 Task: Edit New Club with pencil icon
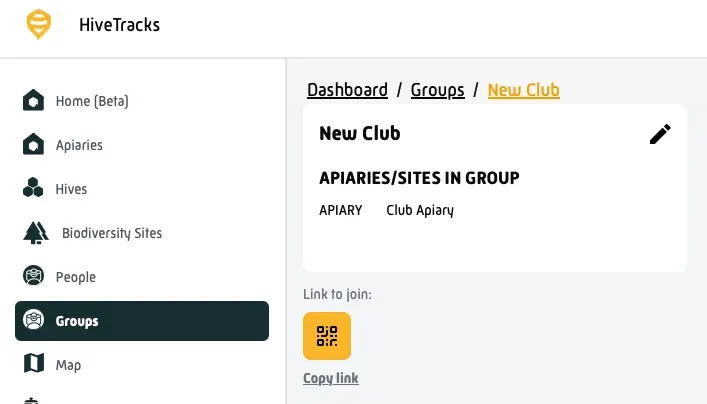pos(660,134)
